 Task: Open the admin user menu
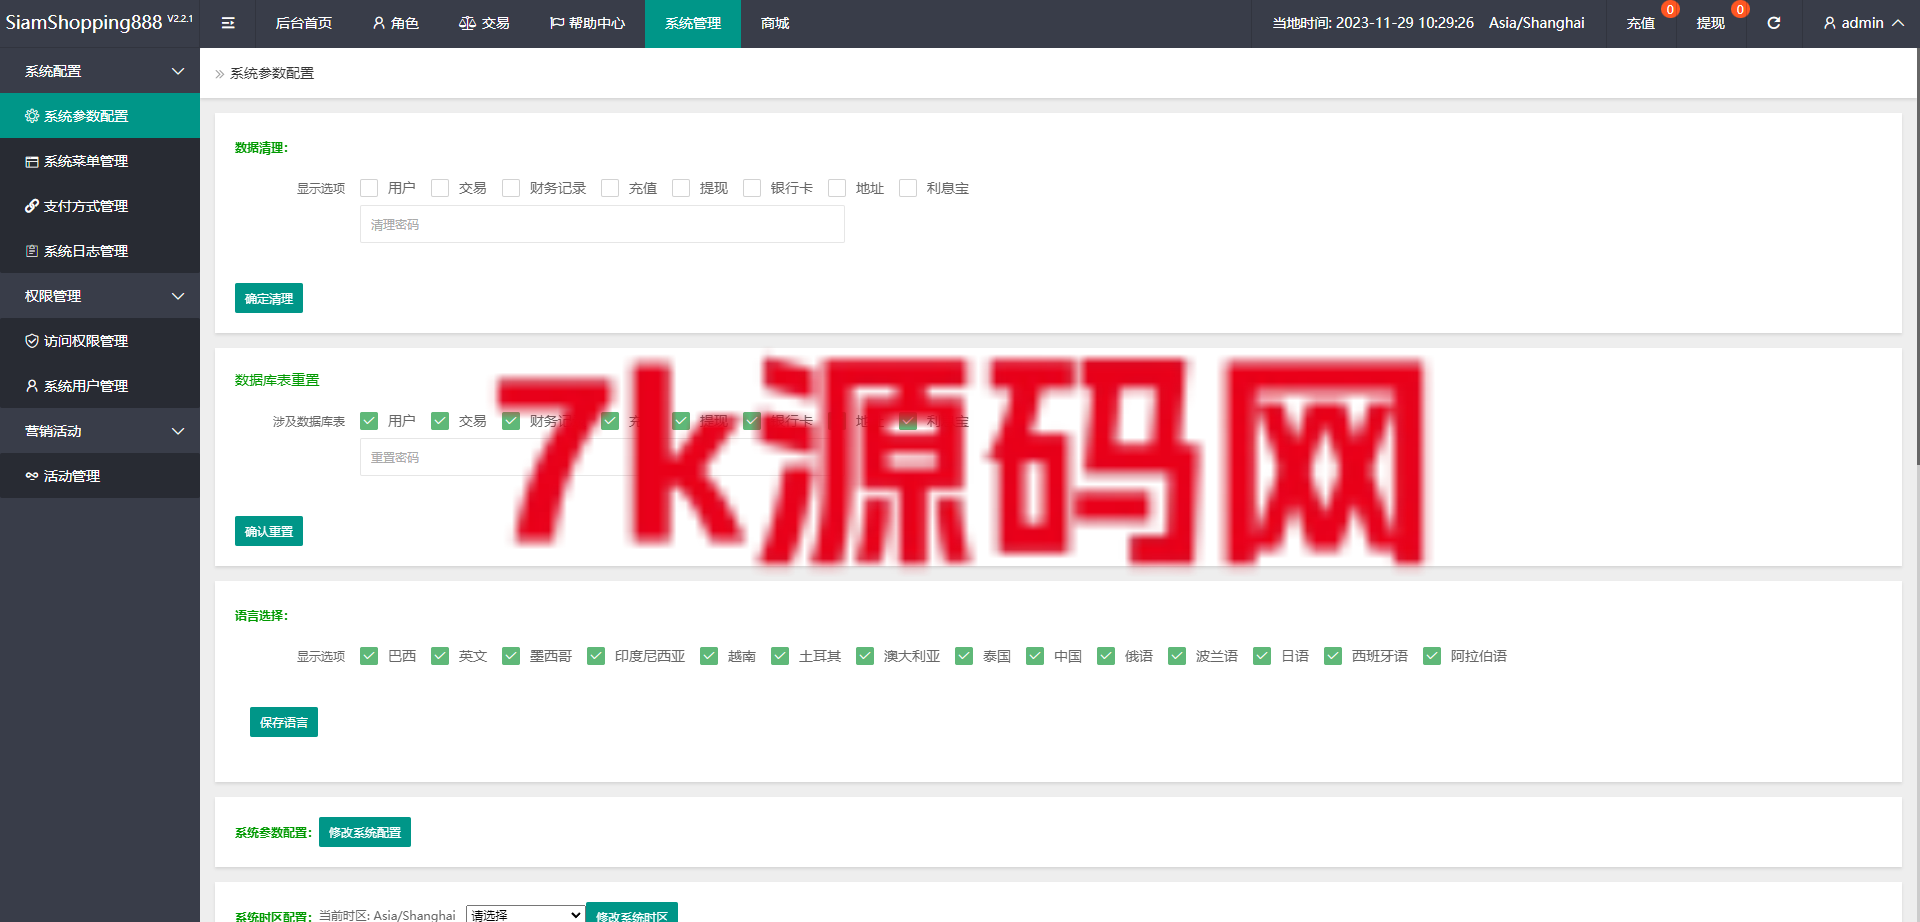(x=1864, y=23)
